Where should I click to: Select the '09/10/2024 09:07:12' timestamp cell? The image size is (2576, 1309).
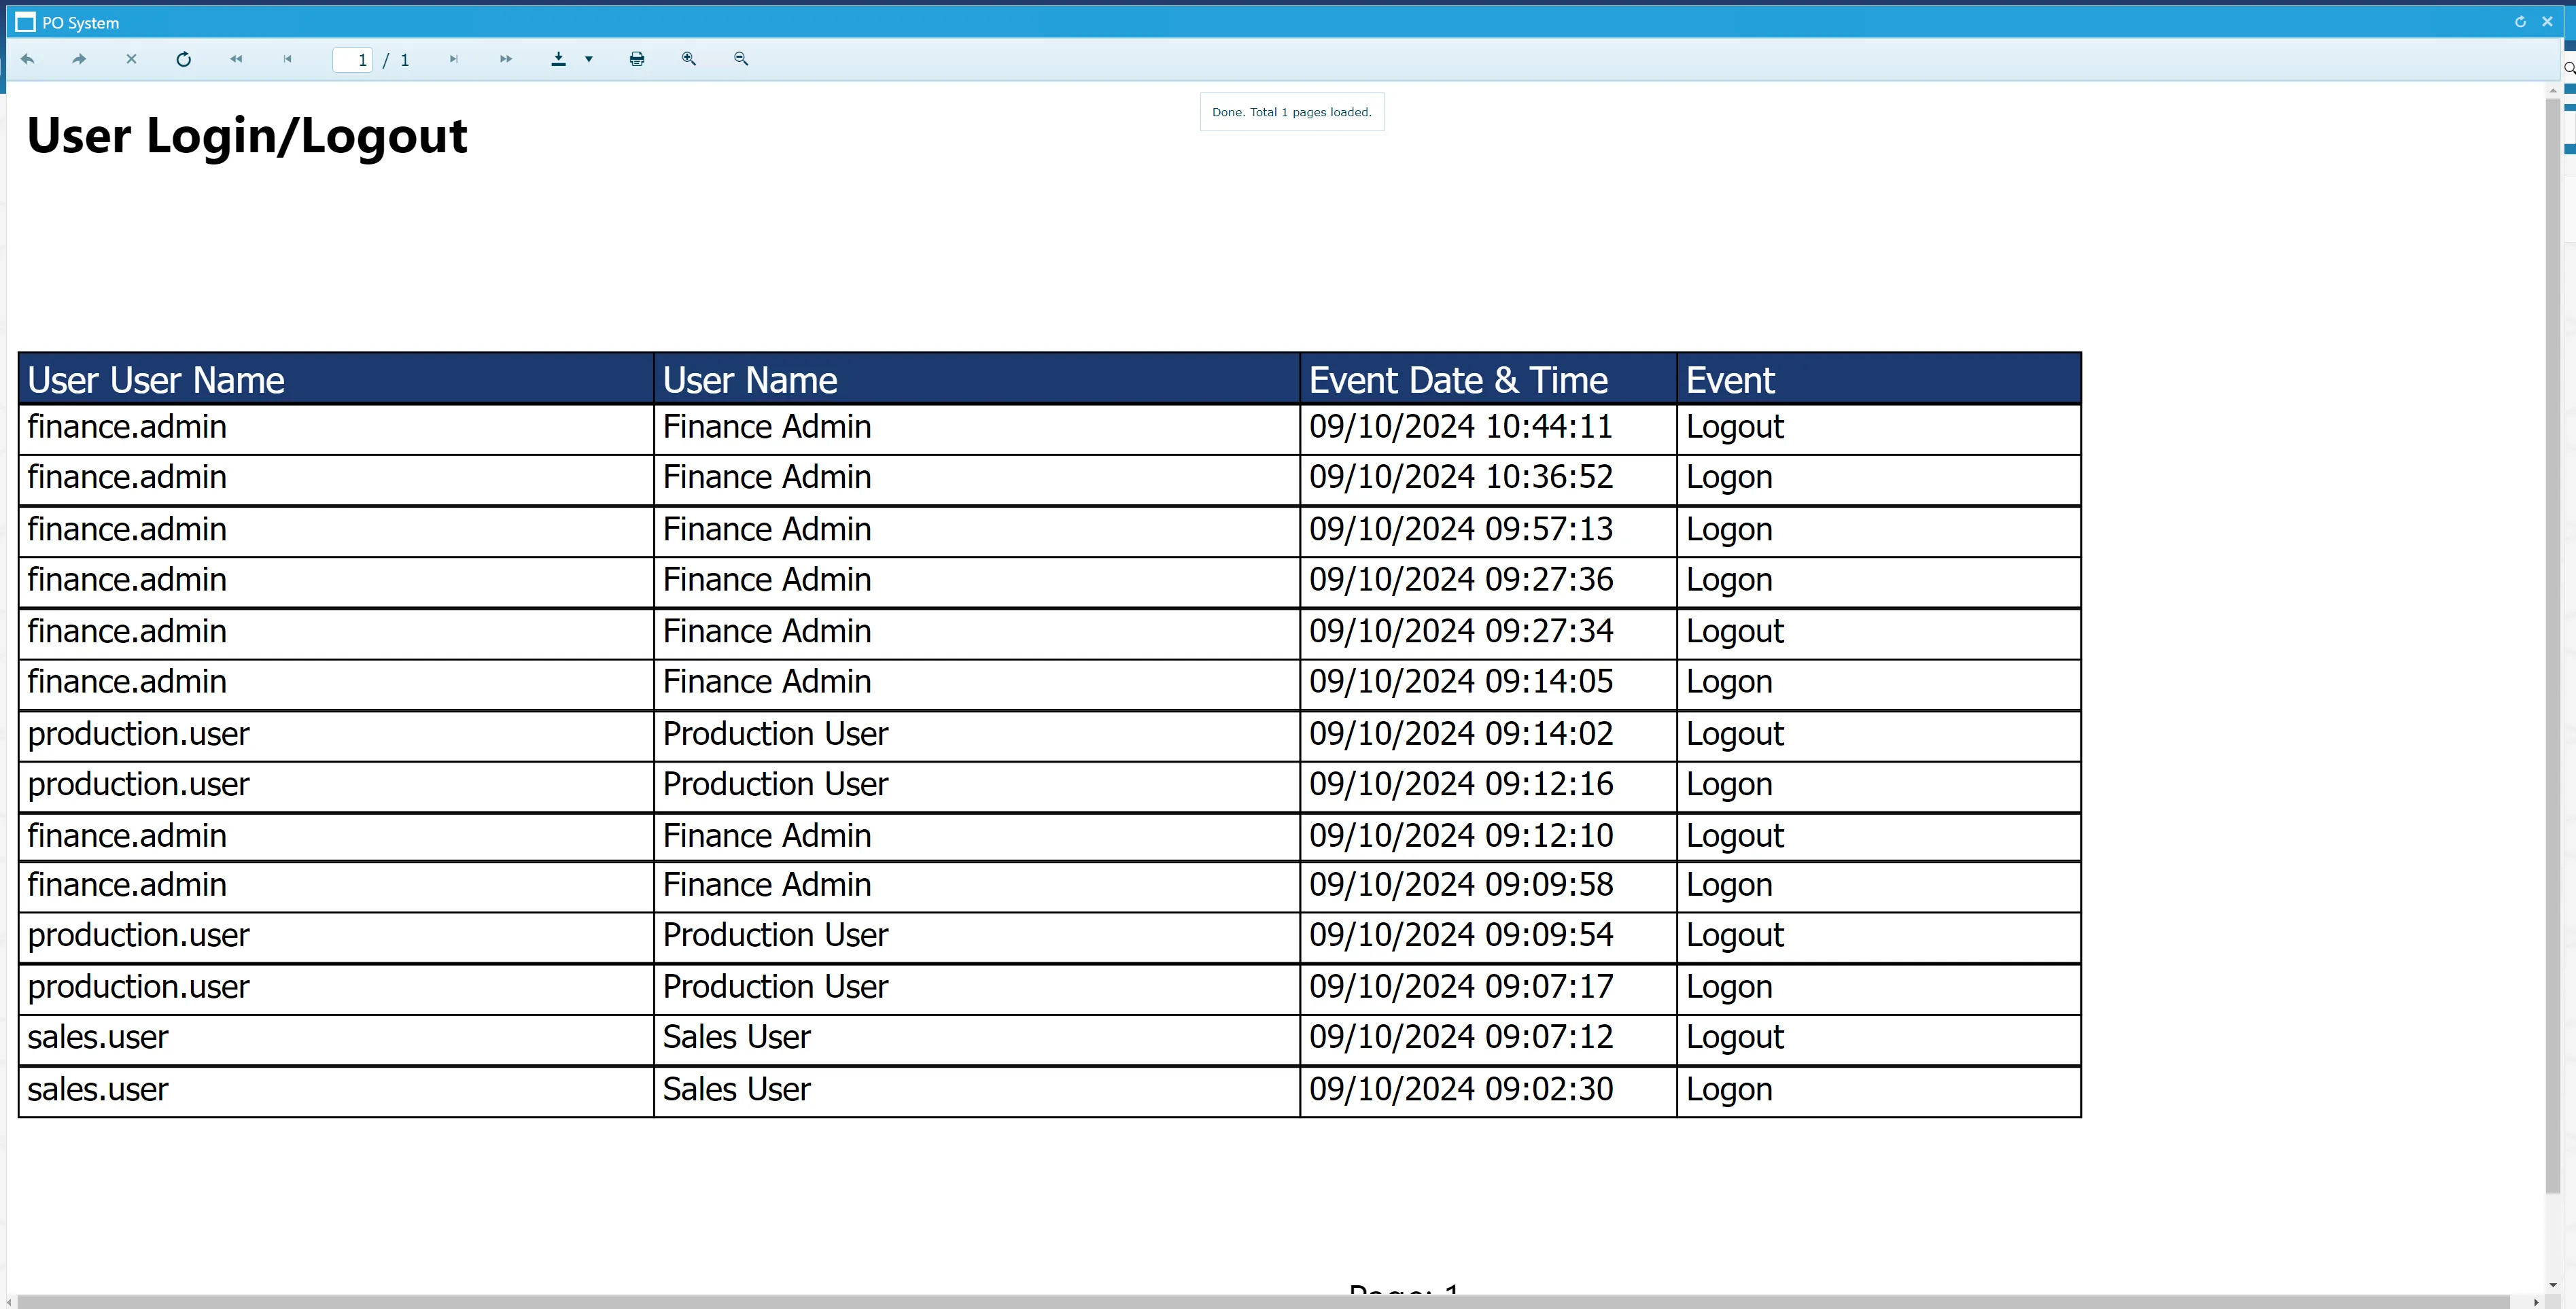point(1488,1039)
